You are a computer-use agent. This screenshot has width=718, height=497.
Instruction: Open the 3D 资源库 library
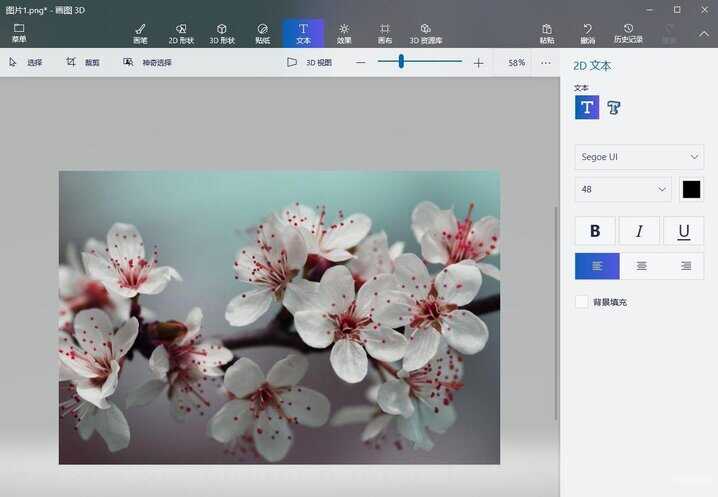[x=426, y=33]
